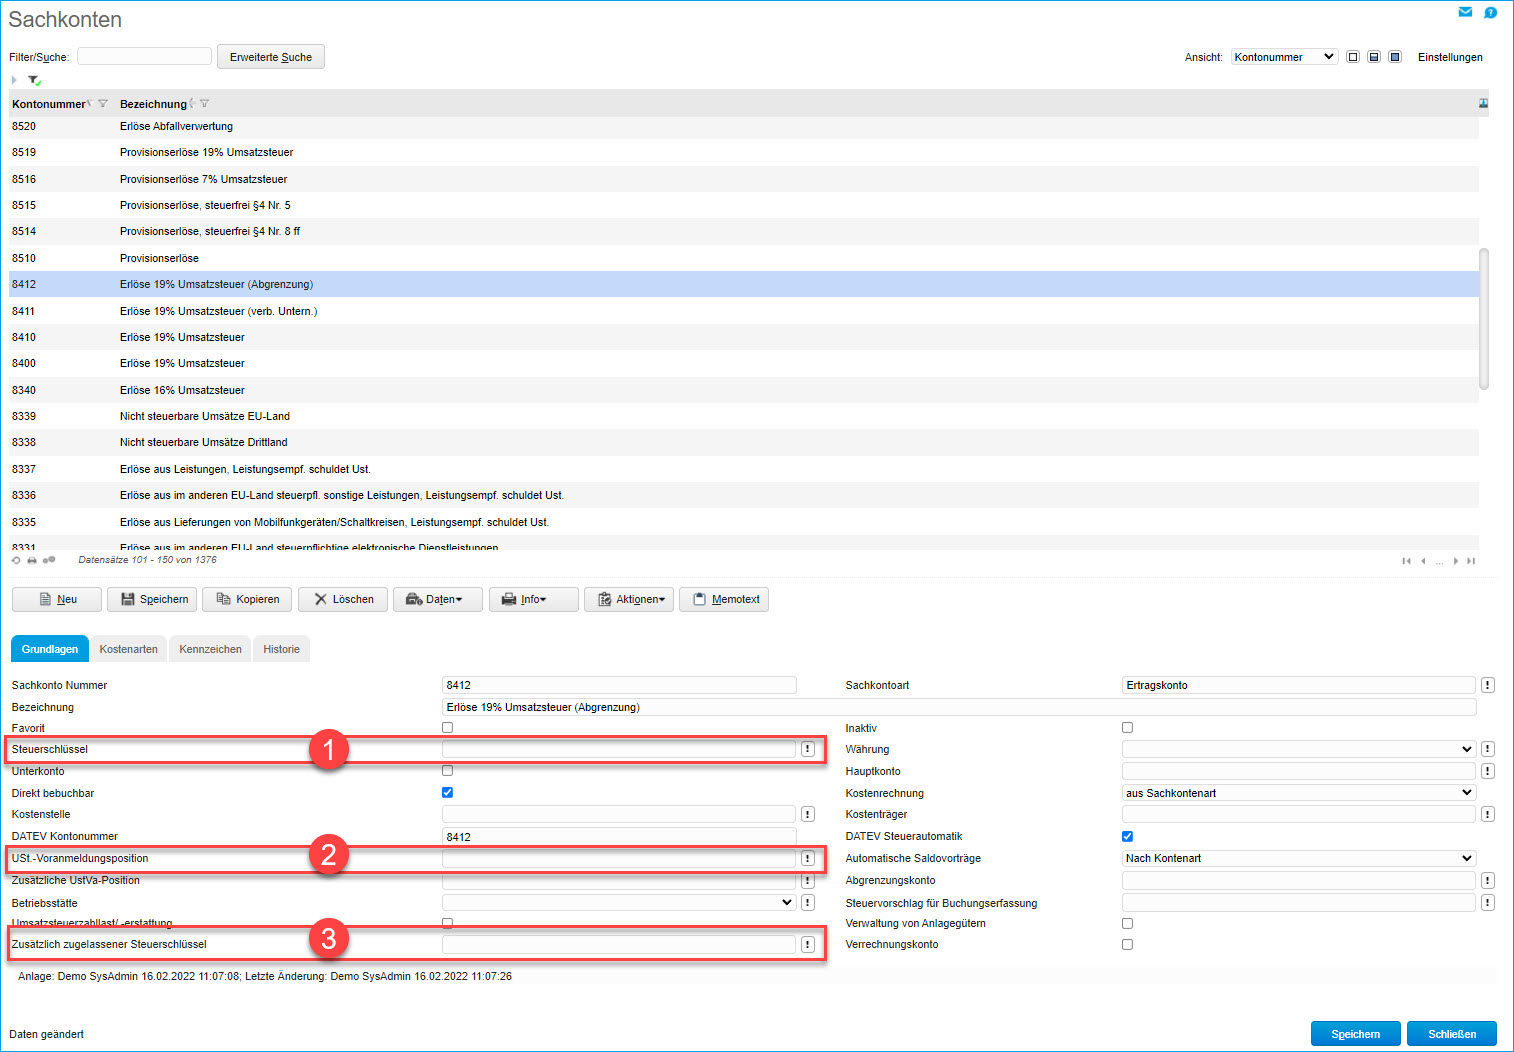Click the active filter funnel icon

34,81
